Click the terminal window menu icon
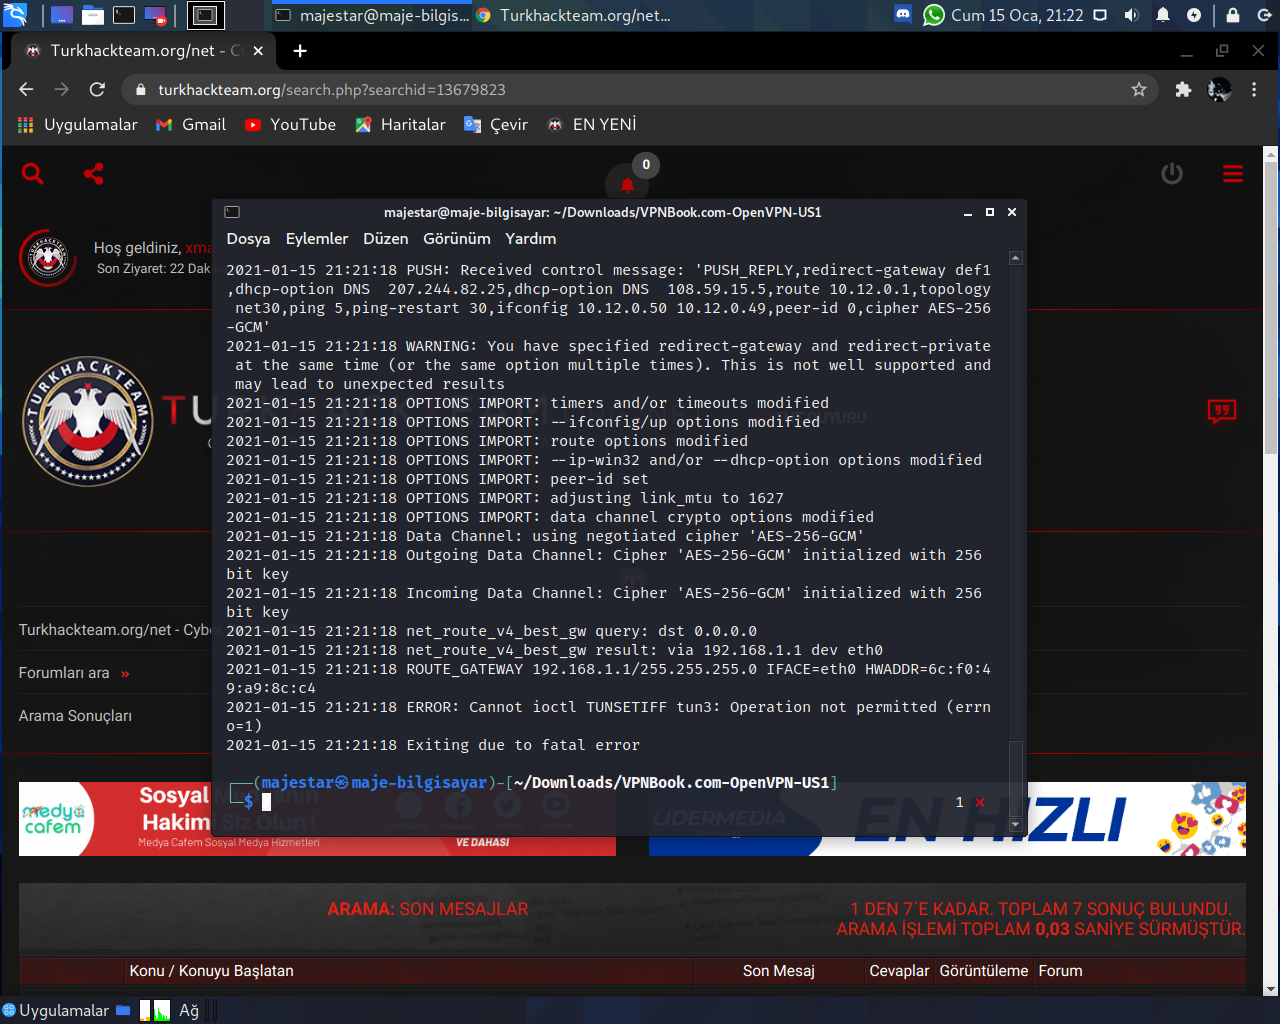 (x=232, y=212)
